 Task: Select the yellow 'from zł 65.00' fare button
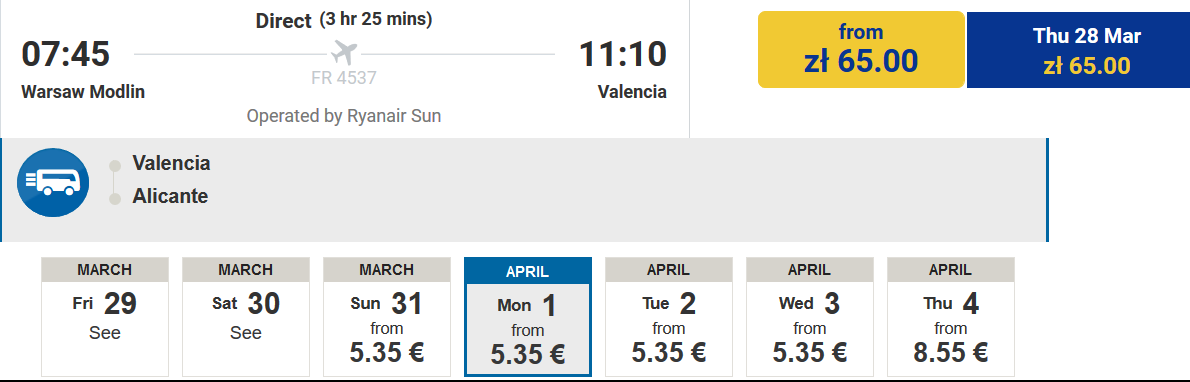pos(861,49)
